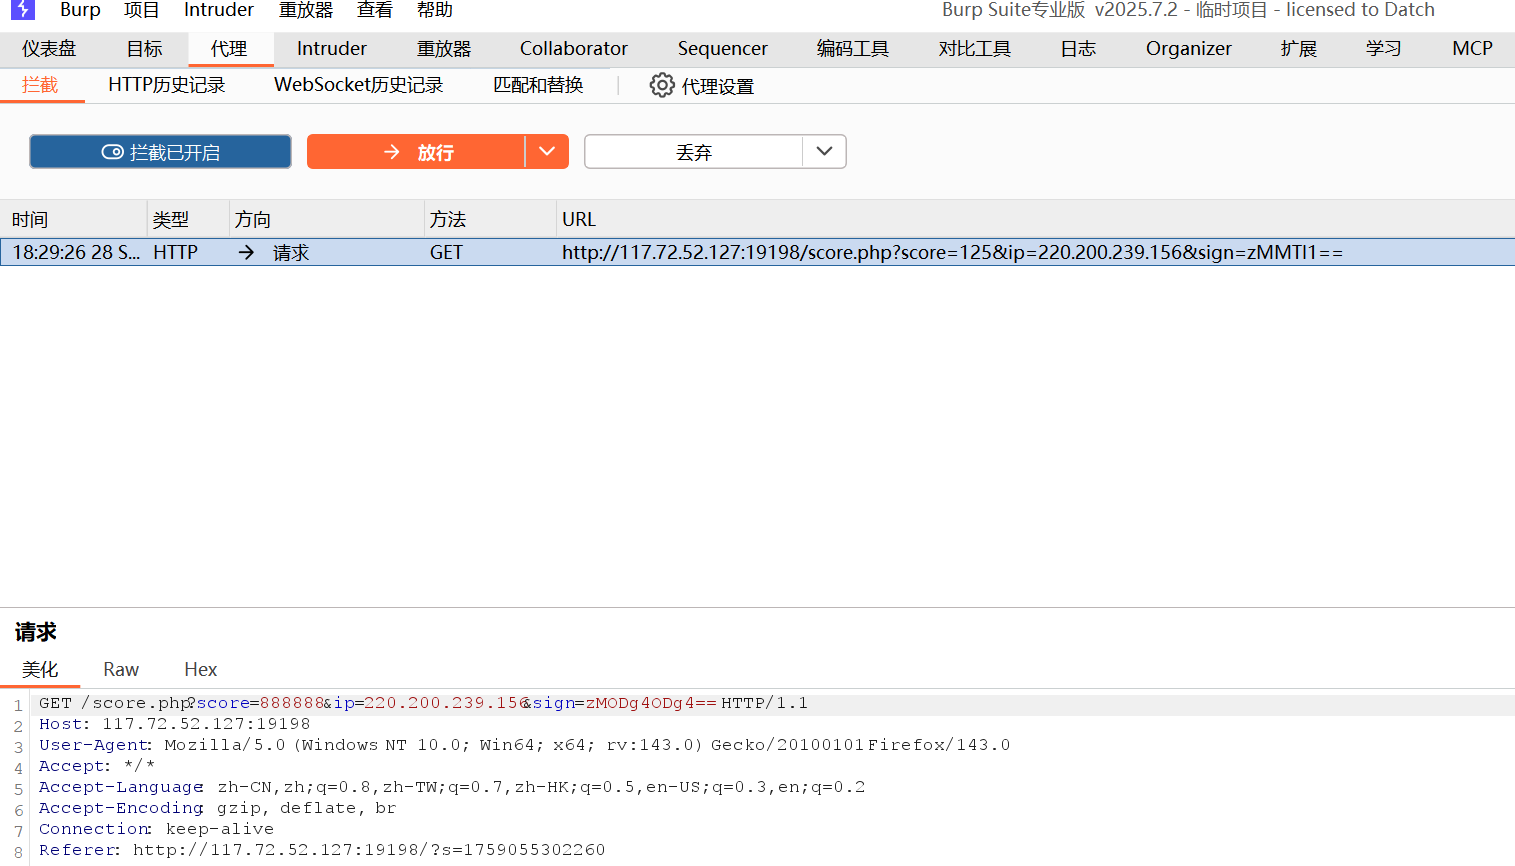Sort by the 方法 column header
Viewport: 1515px width, 866px height.
coord(490,219)
